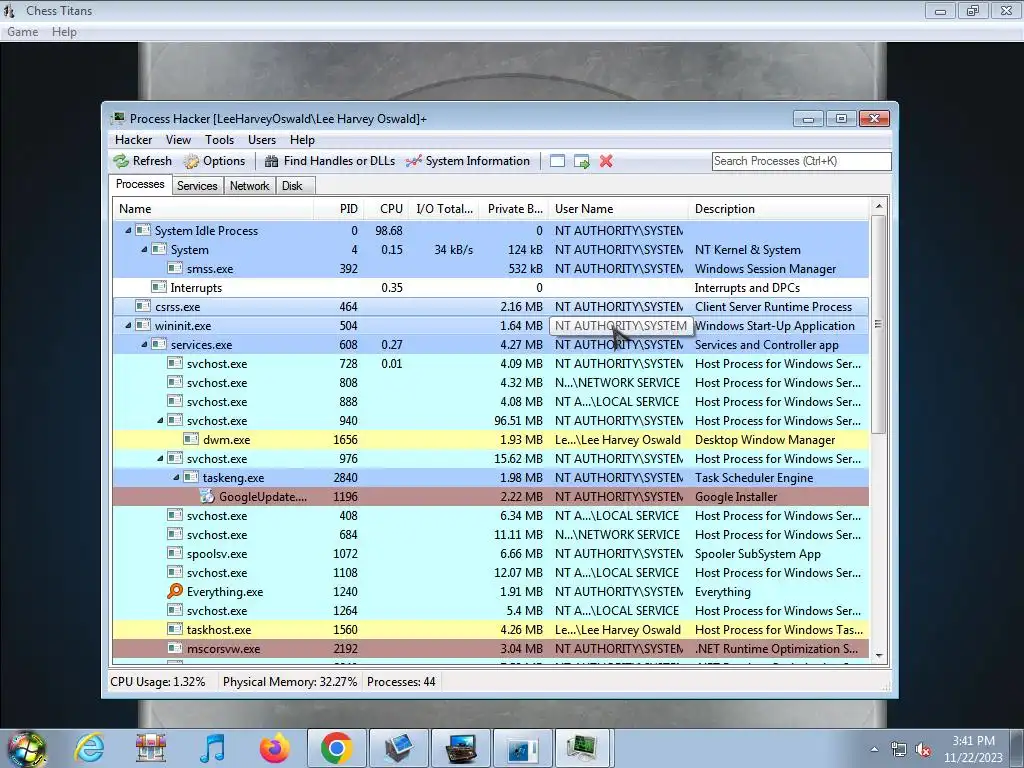Click the mscorsvw.exe process icon
Image resolution: width=1024 pixels, height=768 pixels.
[x=174, y=648]
